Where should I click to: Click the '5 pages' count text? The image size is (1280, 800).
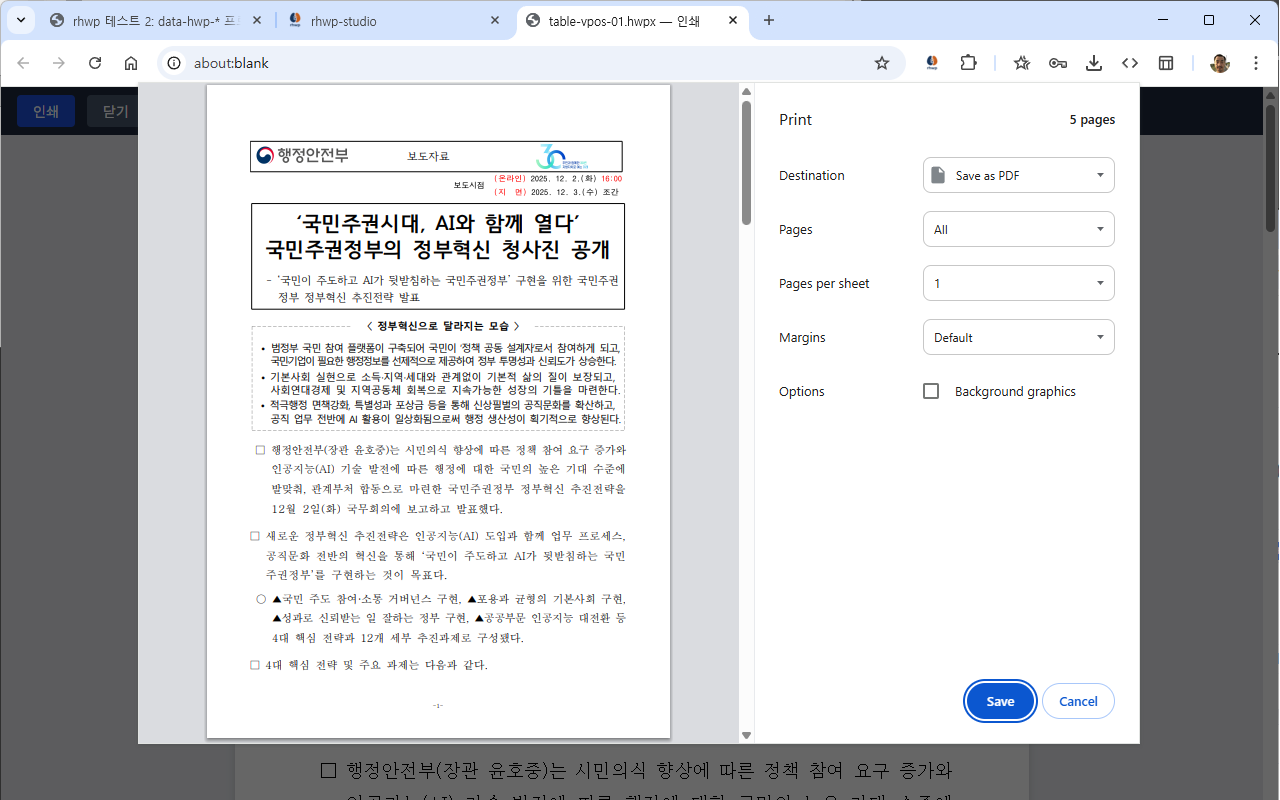point(1092,120)
